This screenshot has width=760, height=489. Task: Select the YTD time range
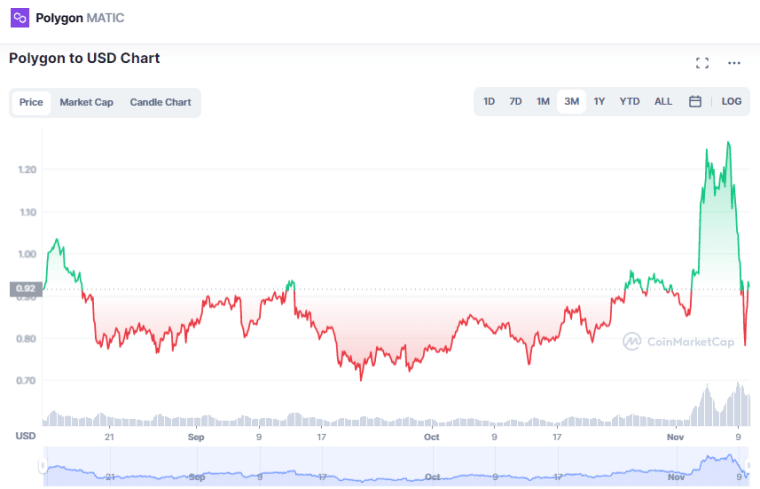pos(629,101)
